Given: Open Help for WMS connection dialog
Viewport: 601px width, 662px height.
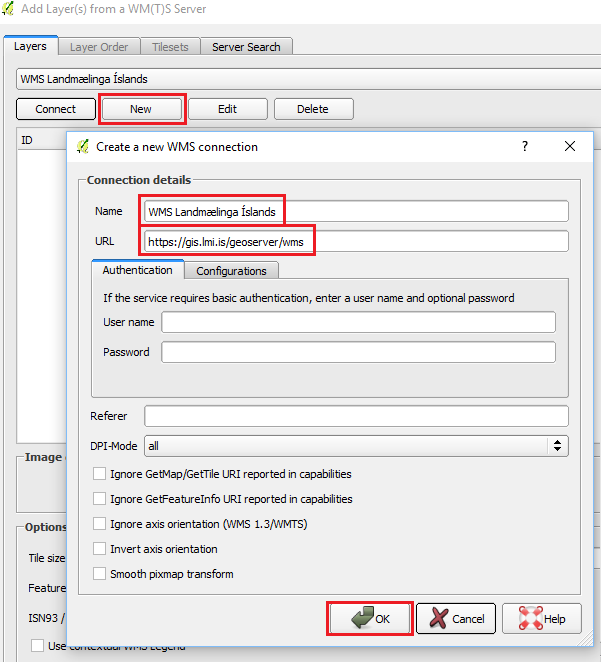Looking at the screenshot, I should pyautogui.click(x=541, y=619).
